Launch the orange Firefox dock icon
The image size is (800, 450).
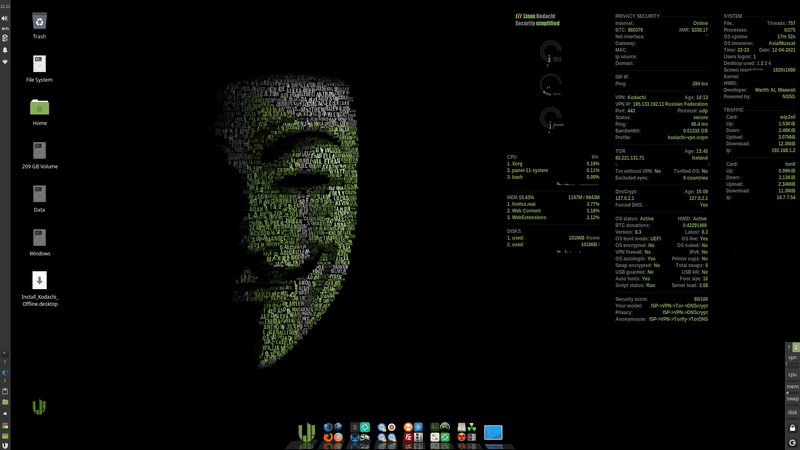click(x=328, y=437)
